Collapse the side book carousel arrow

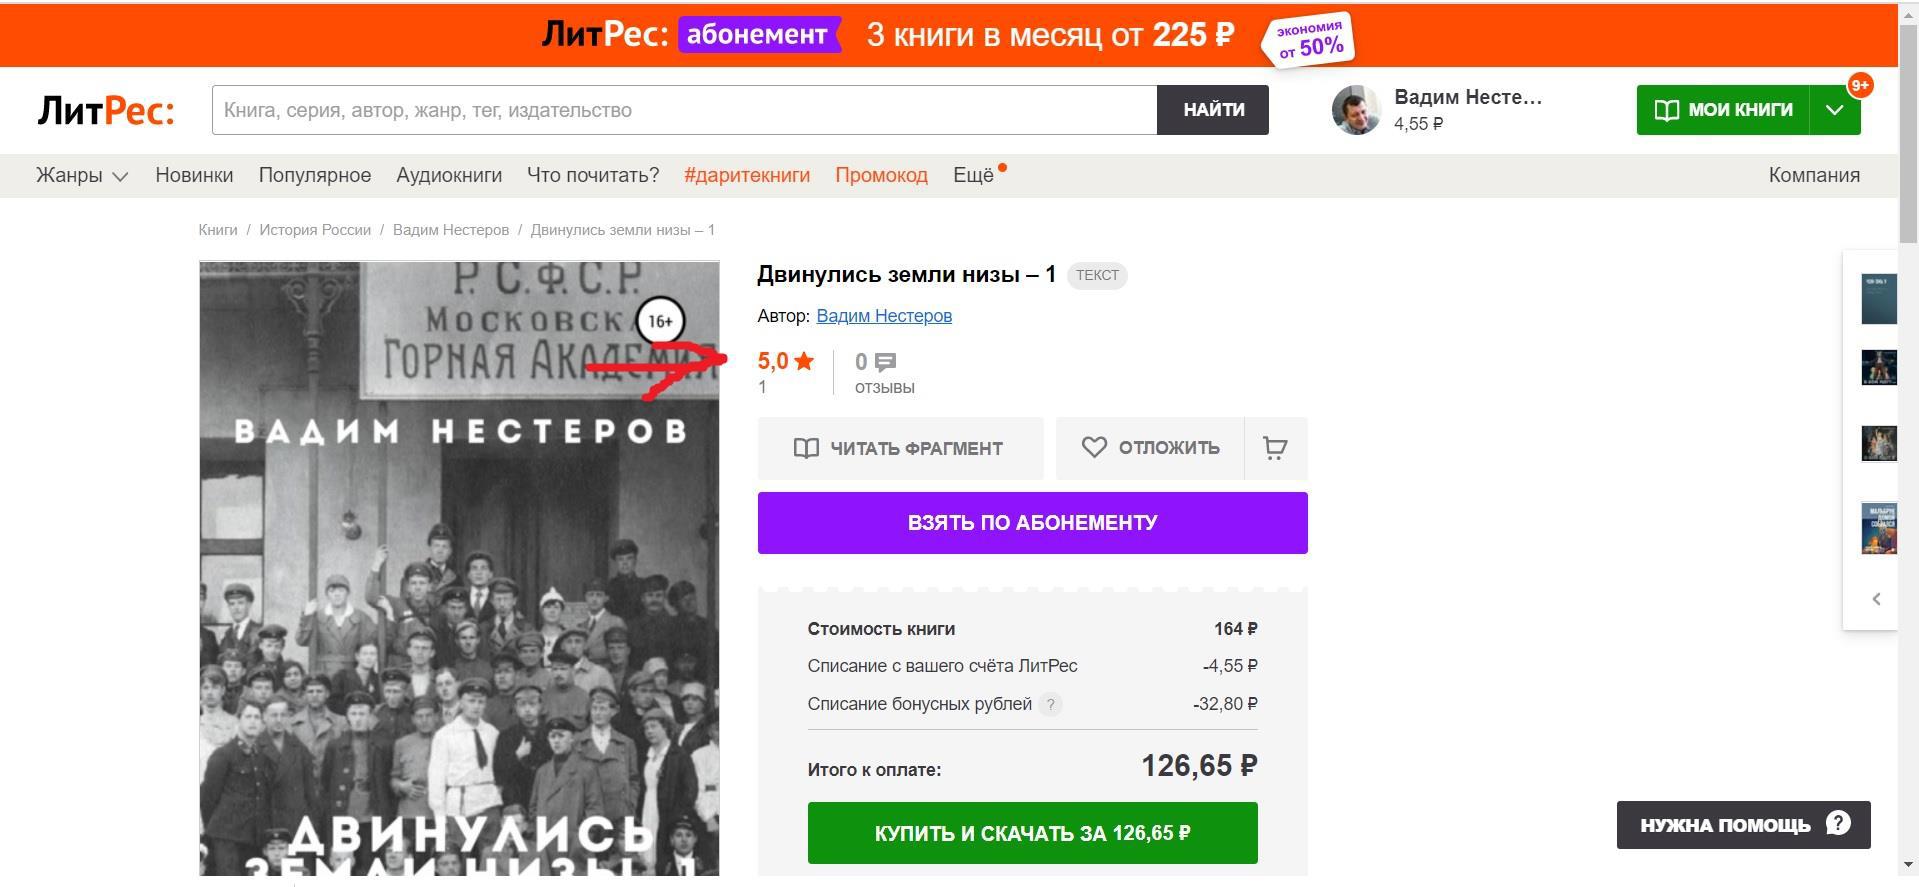point(1876,599)
